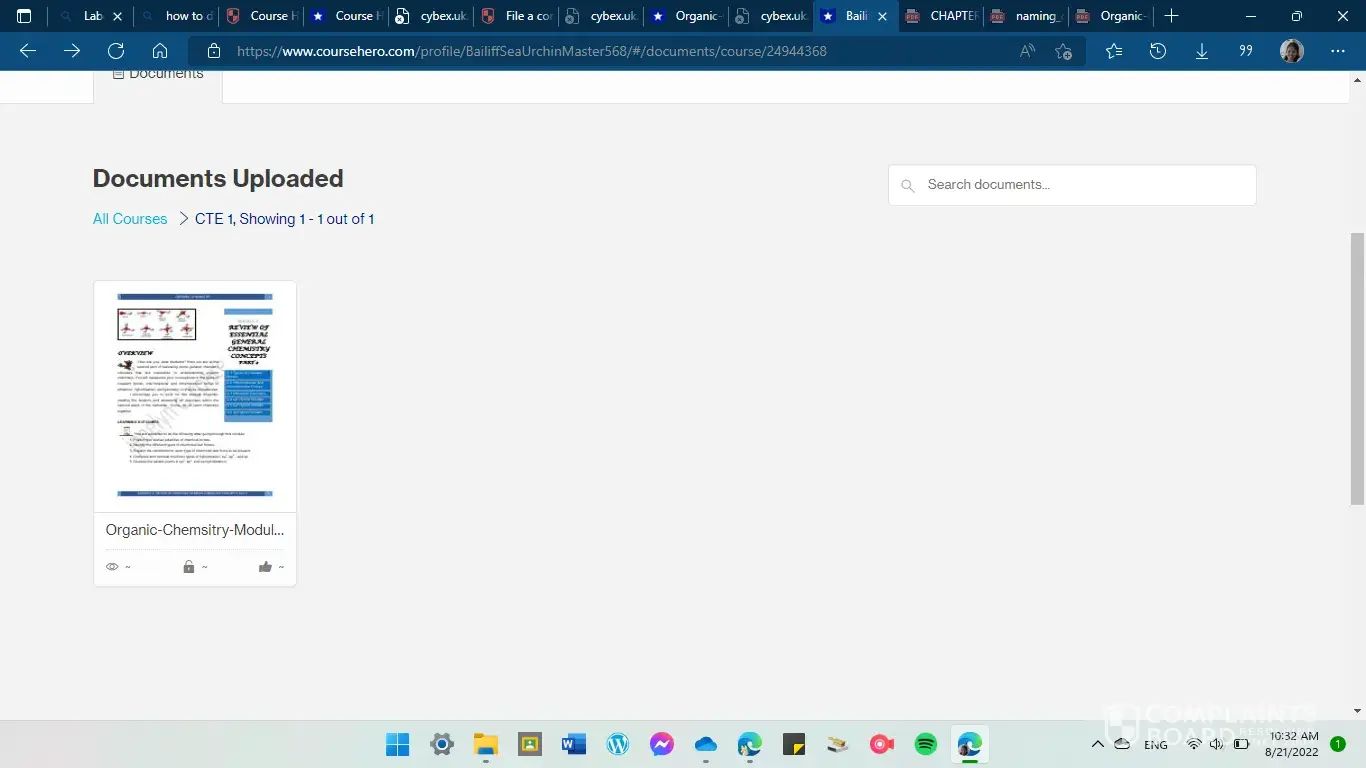The width and height of the screenshot is (1366, 768).
Task: Open Edge Settings and more menu
Action: point(1338,51)
